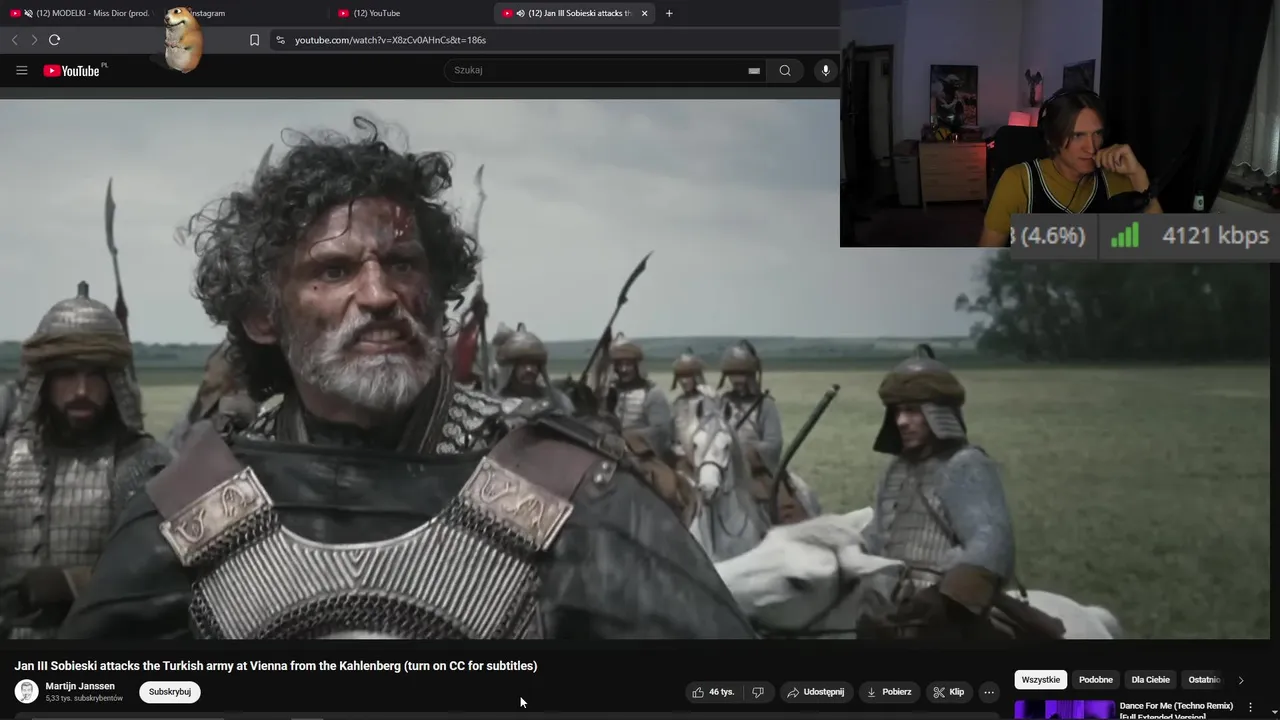The width and height of the screenshot is (1280, 720).
Task: Click the 4121 kbps bitrate indicator
Action: (x=1215, y=236)
